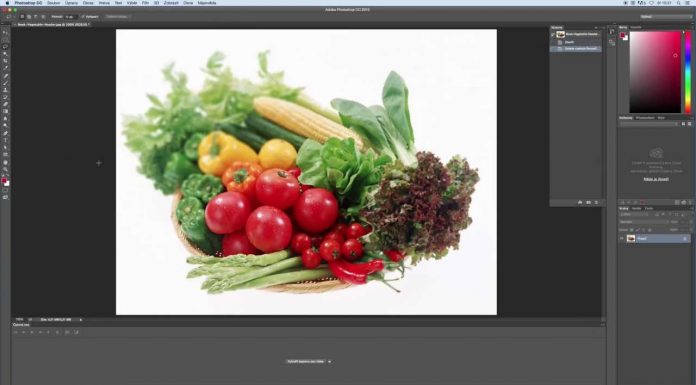Select the Rectangular Marquee tool
The image size is (696, 385).
click(x=5, y=40)
